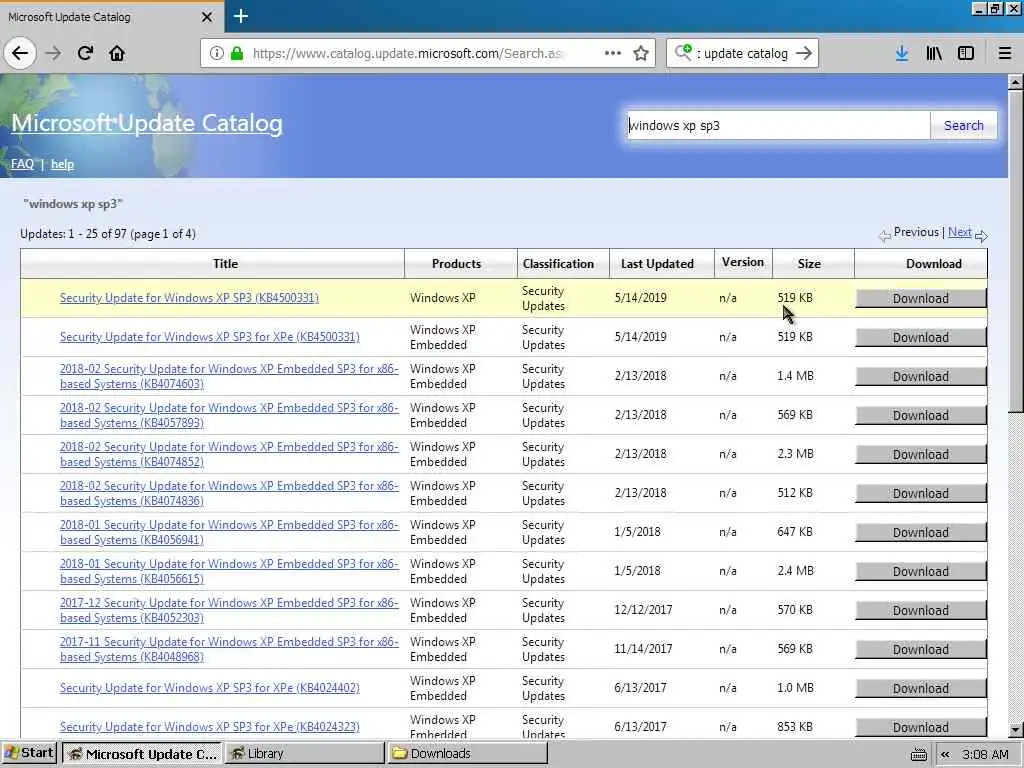This screenshot has width=1024, height=768.
Task: Open the Firefox hamburger menu
Action: pos(1005,53)
